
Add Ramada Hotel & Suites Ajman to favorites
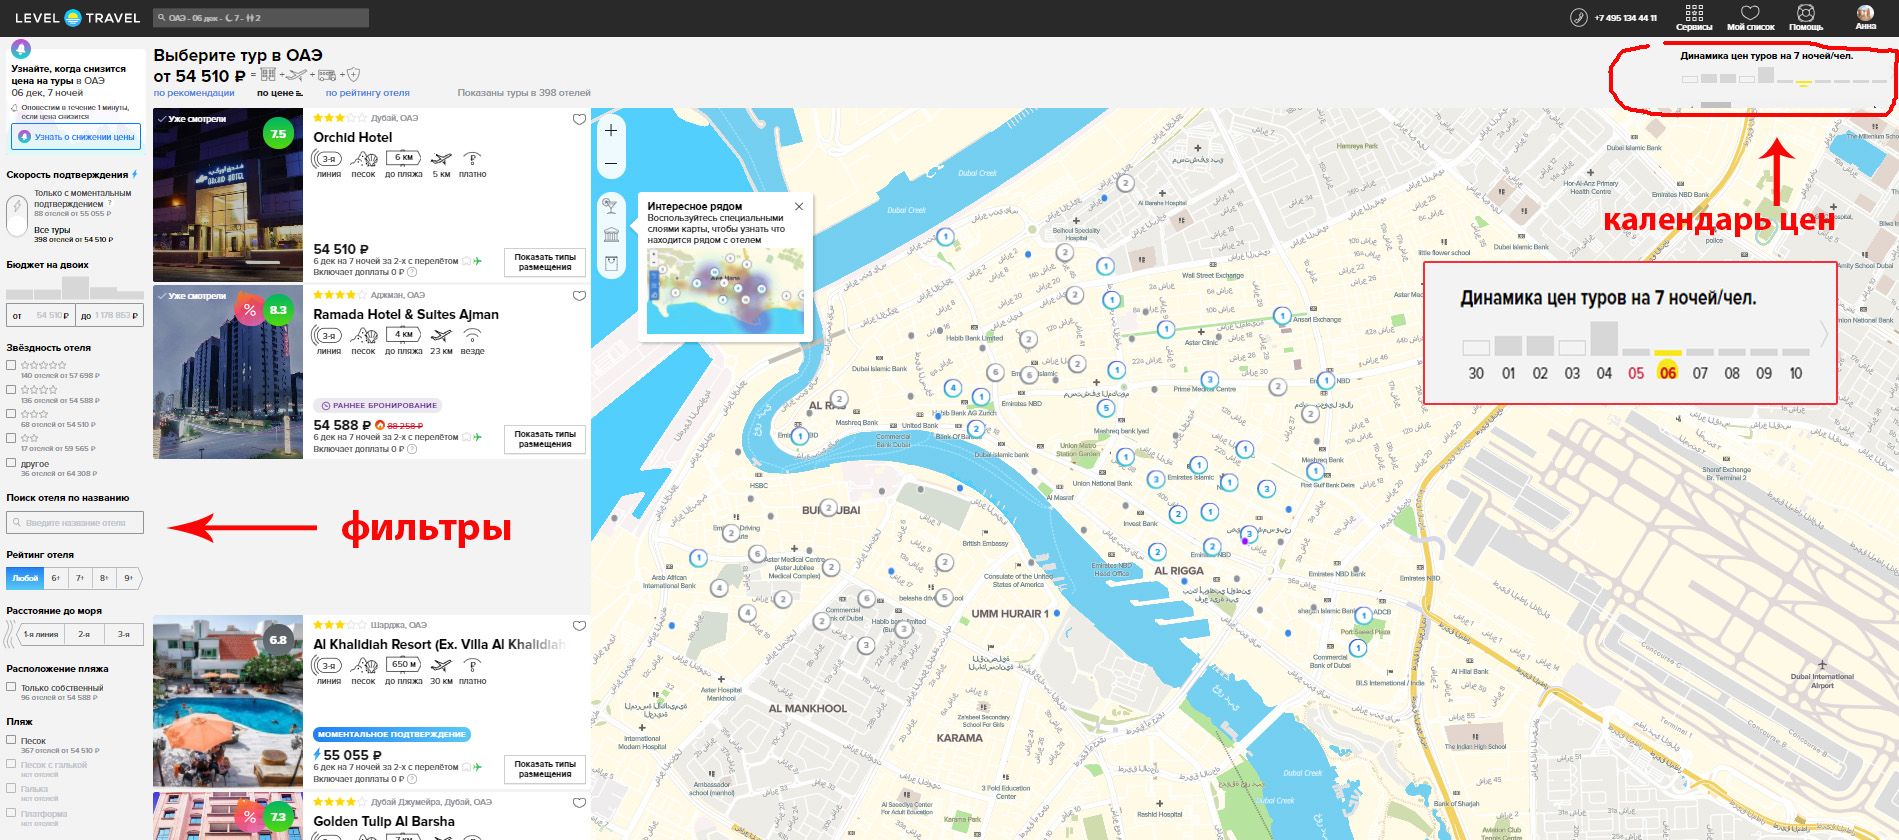[579, 296]
